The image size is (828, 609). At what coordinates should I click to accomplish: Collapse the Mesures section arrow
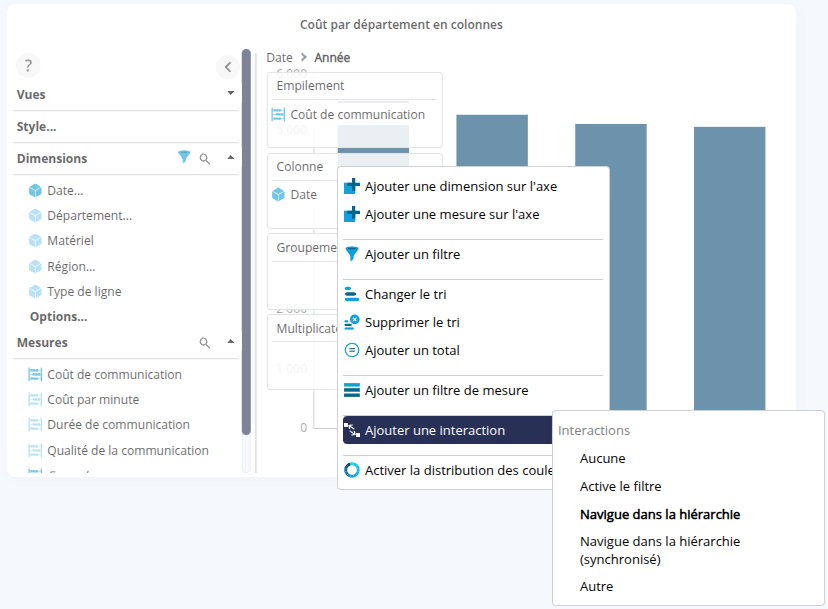(231, 342)
